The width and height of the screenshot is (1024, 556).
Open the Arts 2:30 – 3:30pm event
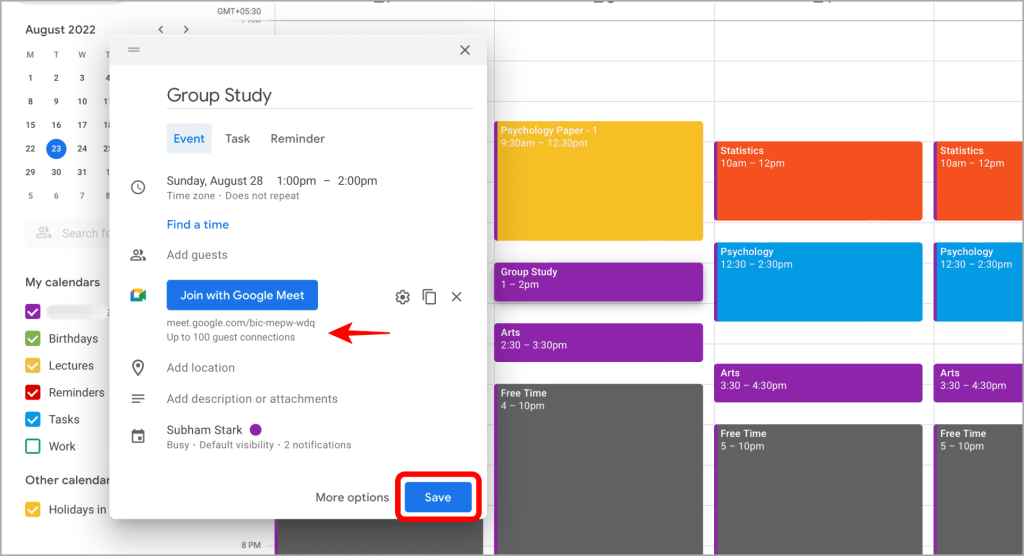599,342
